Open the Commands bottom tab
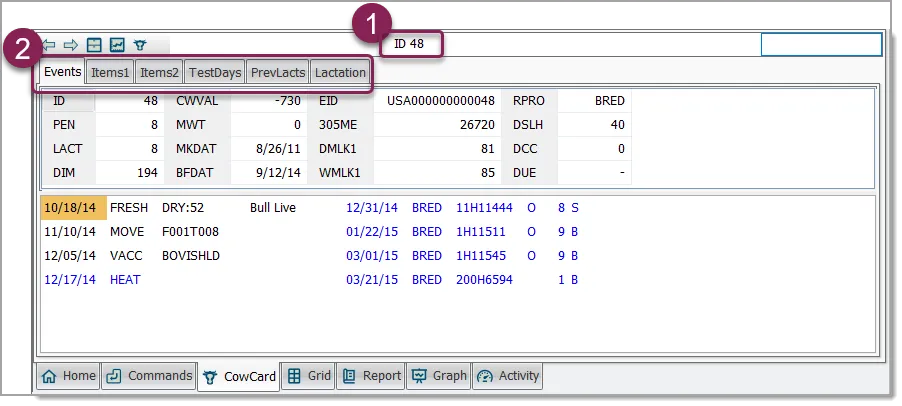Image resolution: width=902 pixels, height=406 pixels. click(149, 376)
